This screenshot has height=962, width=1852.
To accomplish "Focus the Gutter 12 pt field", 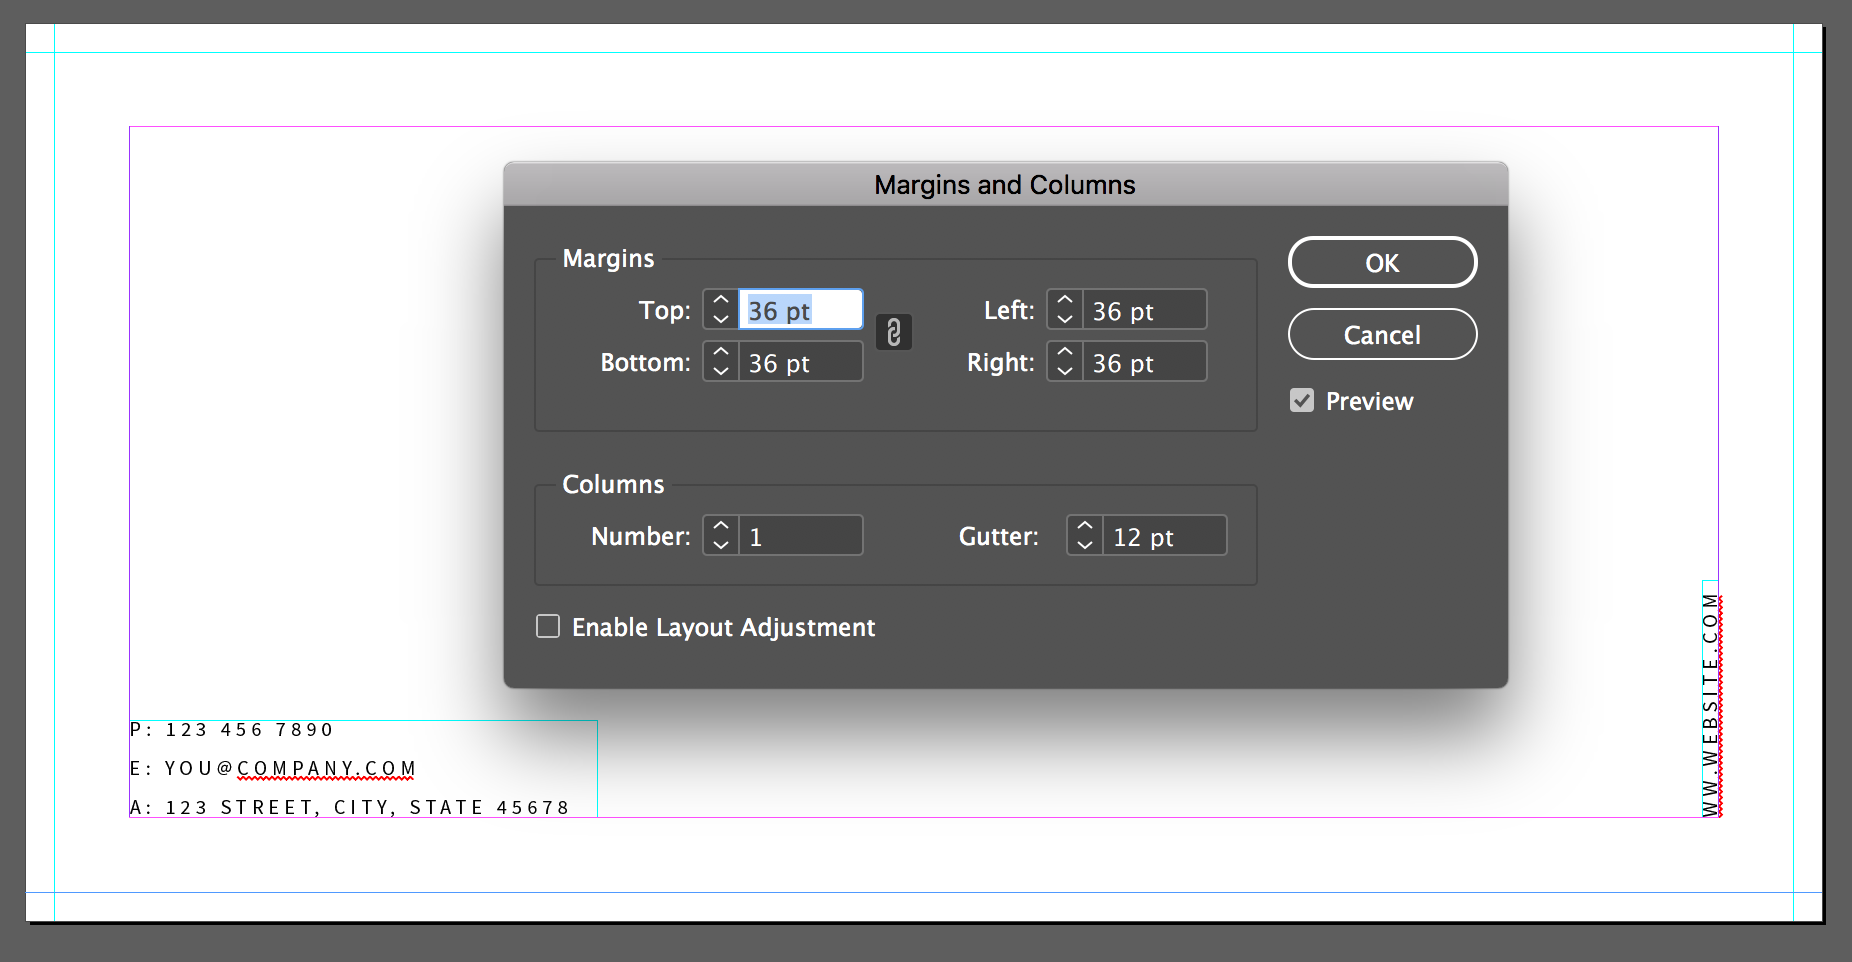I will (x=1164, y=536).
